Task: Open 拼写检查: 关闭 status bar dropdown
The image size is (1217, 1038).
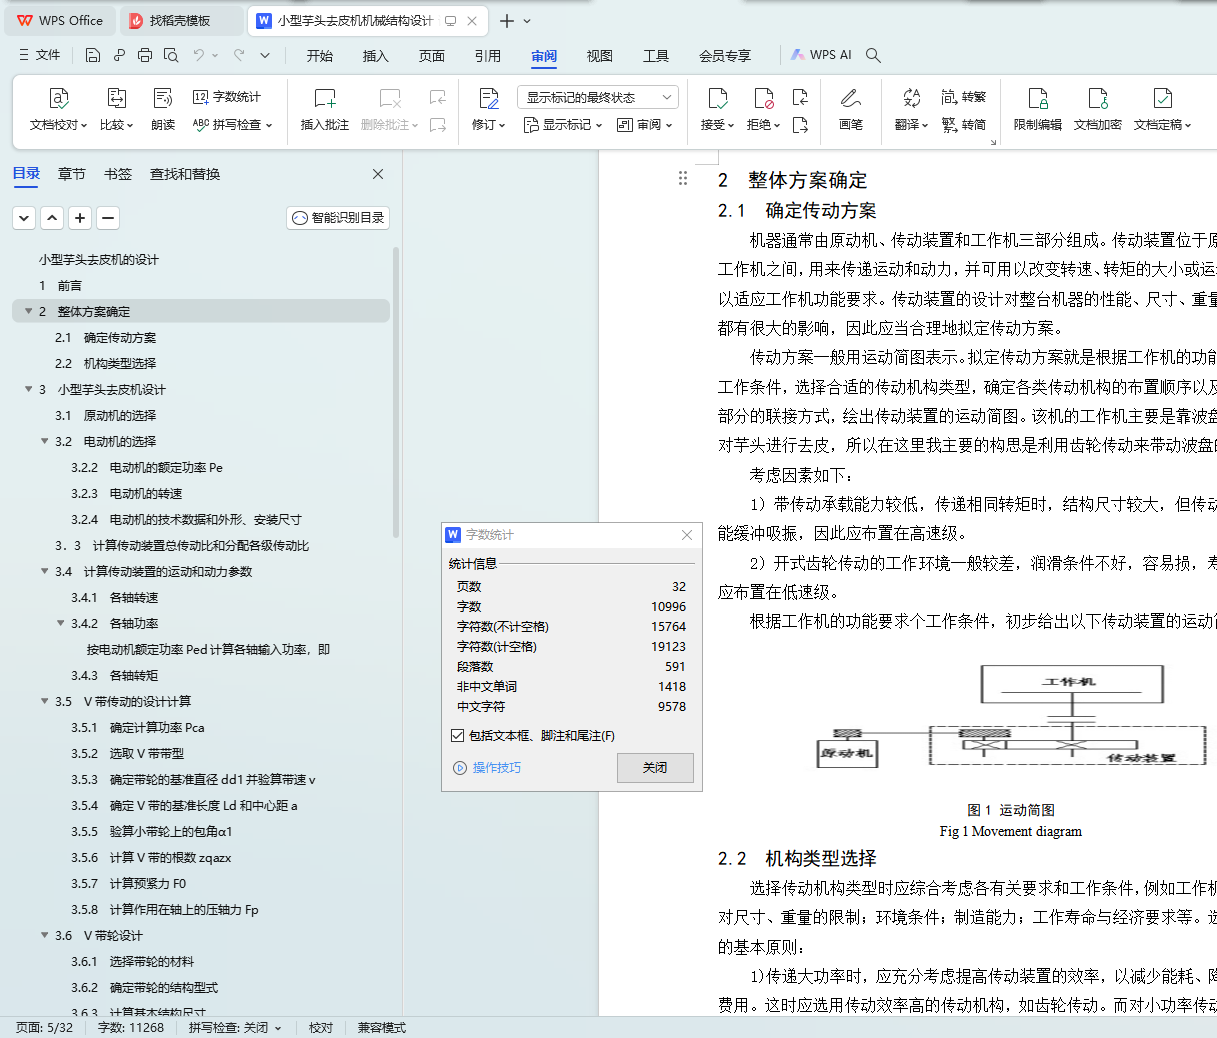Action: tap(235, 1028)
